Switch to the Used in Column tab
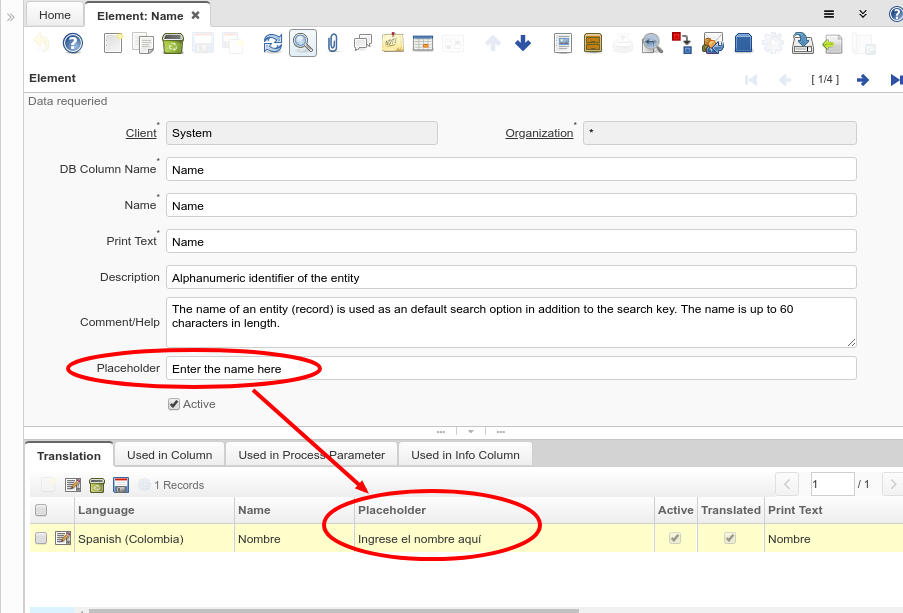 click(x=169, y=455)
